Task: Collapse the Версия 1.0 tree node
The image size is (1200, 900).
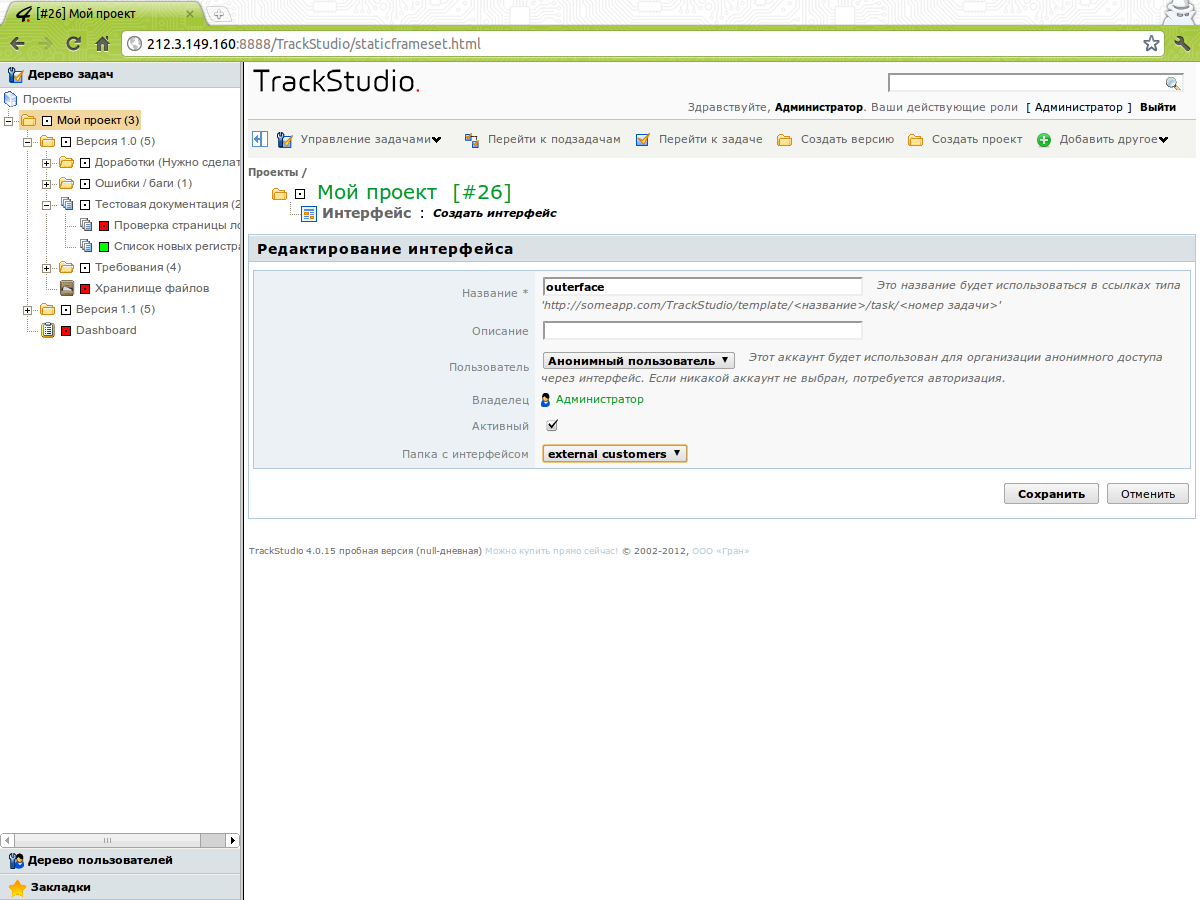Action: coord(28,142)
